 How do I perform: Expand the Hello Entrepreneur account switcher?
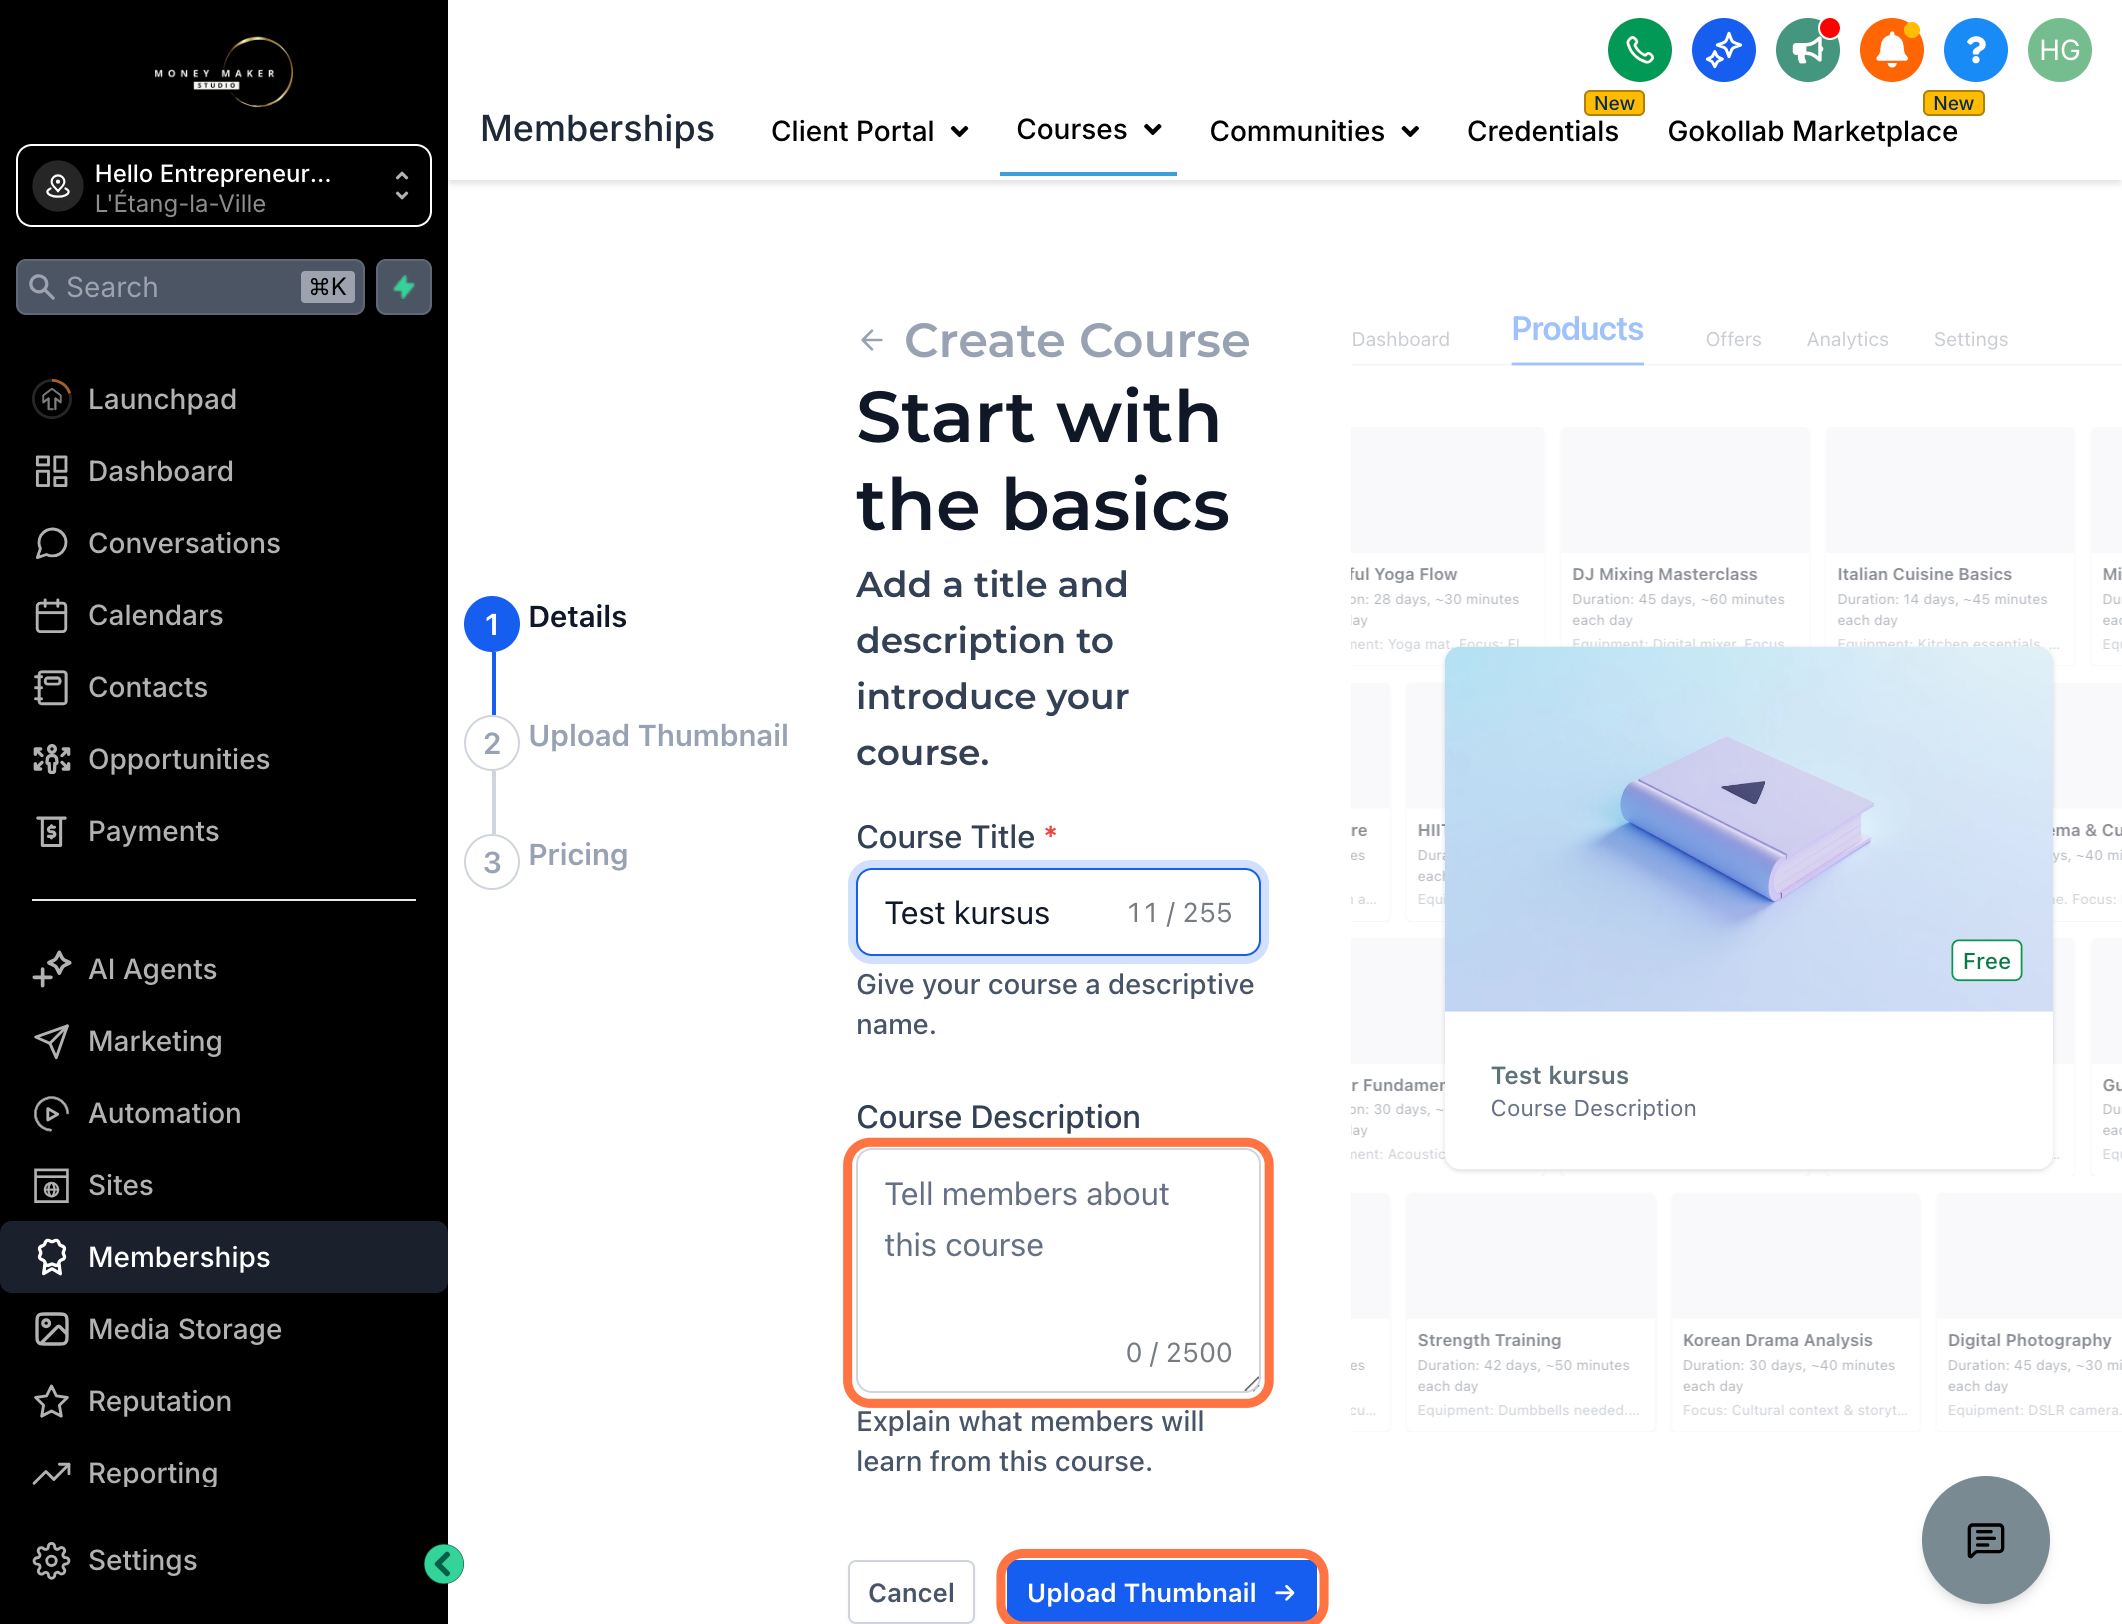point(224,186)
